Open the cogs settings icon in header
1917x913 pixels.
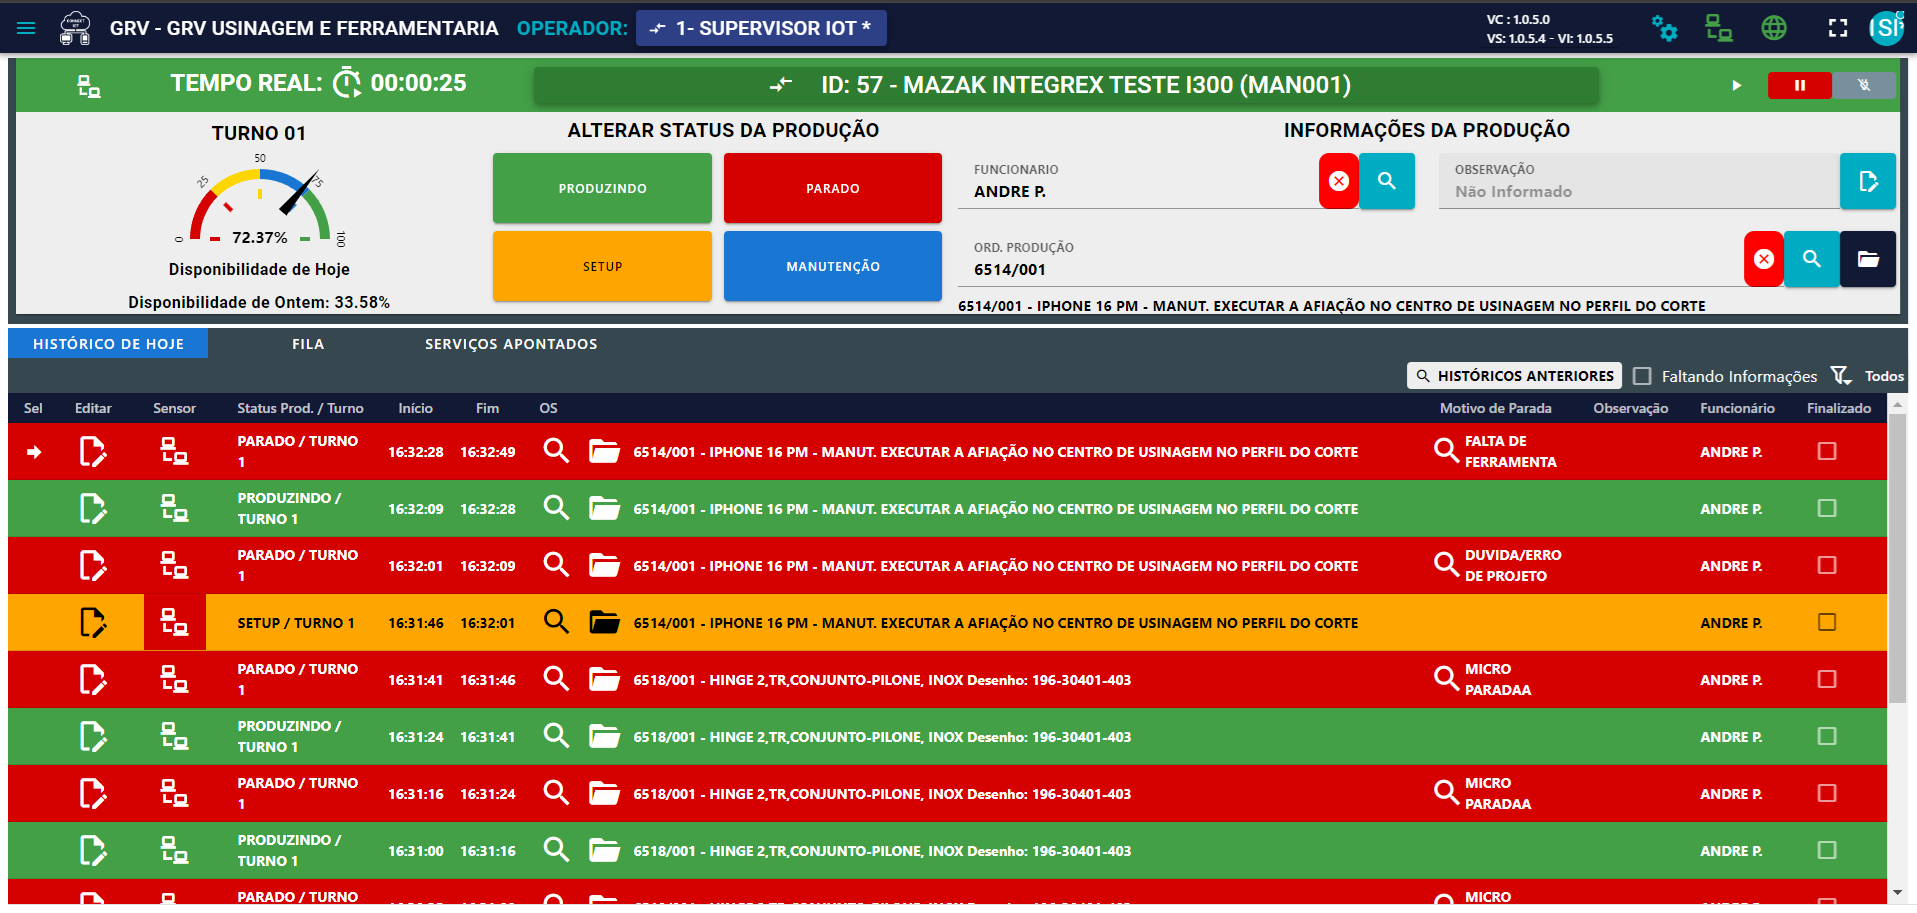tap(1664, 28)
